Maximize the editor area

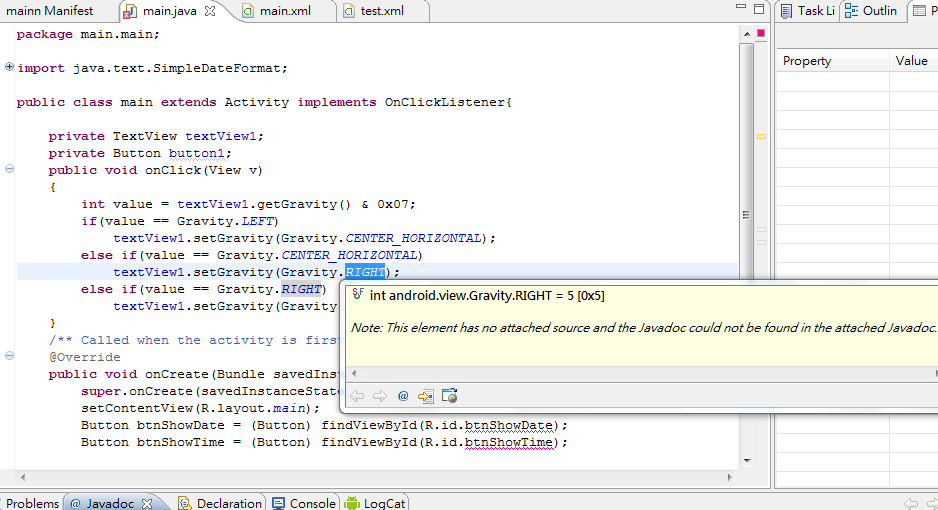tap(759, 9)
